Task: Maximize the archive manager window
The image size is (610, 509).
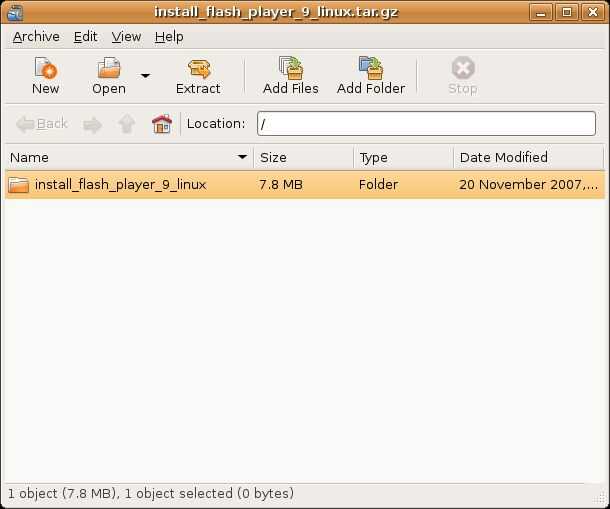Action: tap(566, 12)
